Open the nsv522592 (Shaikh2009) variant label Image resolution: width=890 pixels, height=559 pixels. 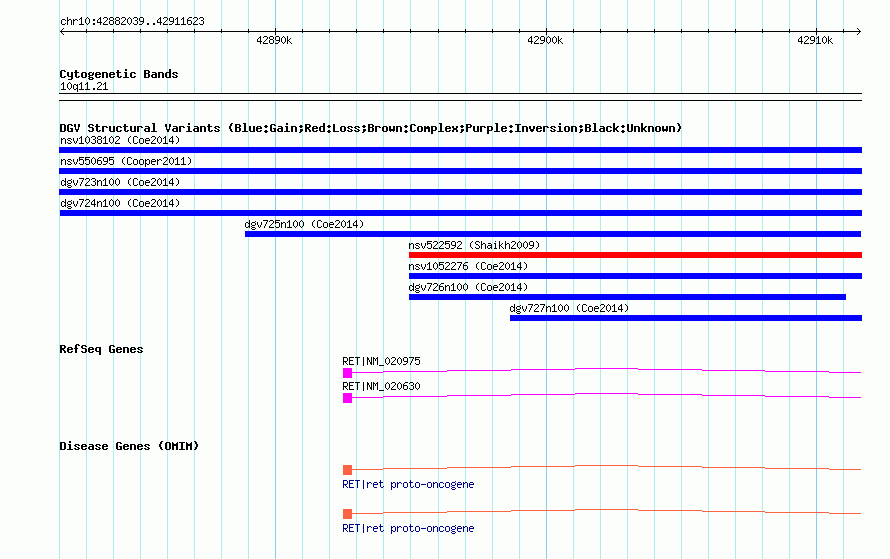pyautogui.click(x=474, y=245)
